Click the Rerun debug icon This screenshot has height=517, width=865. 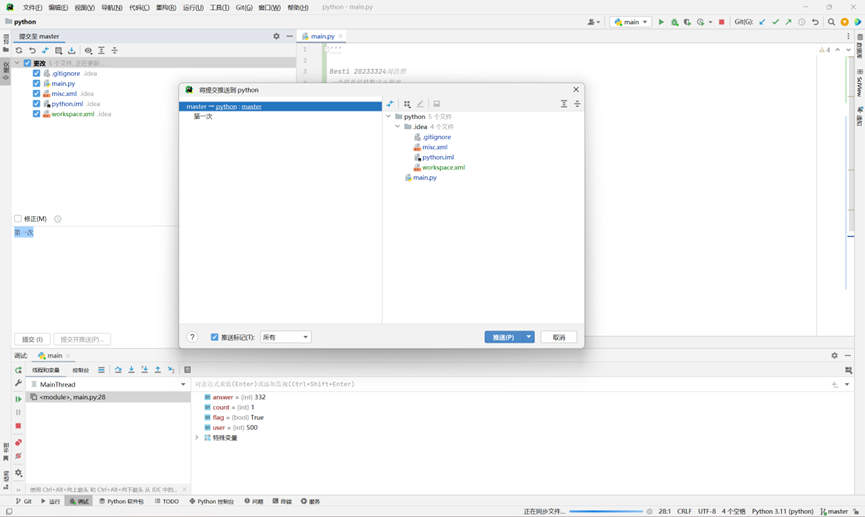click(x=18, y=370)
